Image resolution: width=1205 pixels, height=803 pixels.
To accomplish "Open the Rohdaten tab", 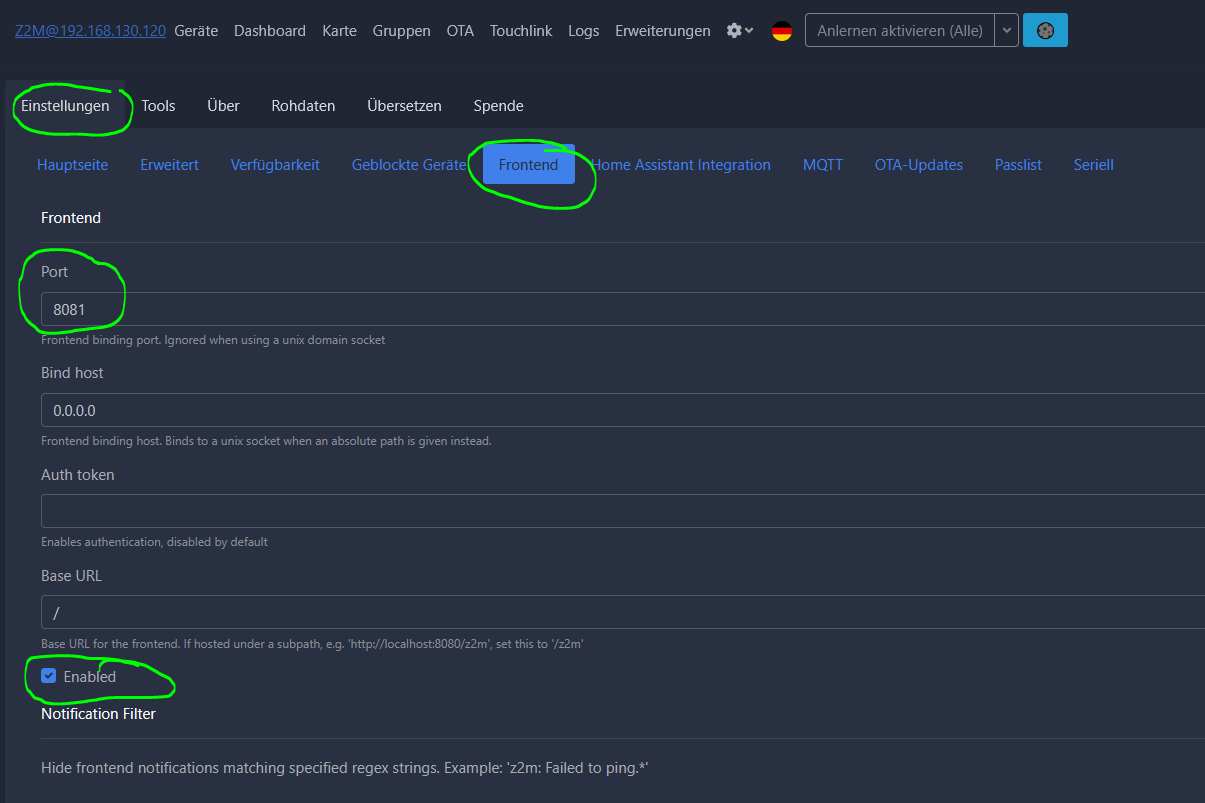I will pos(303,105).
